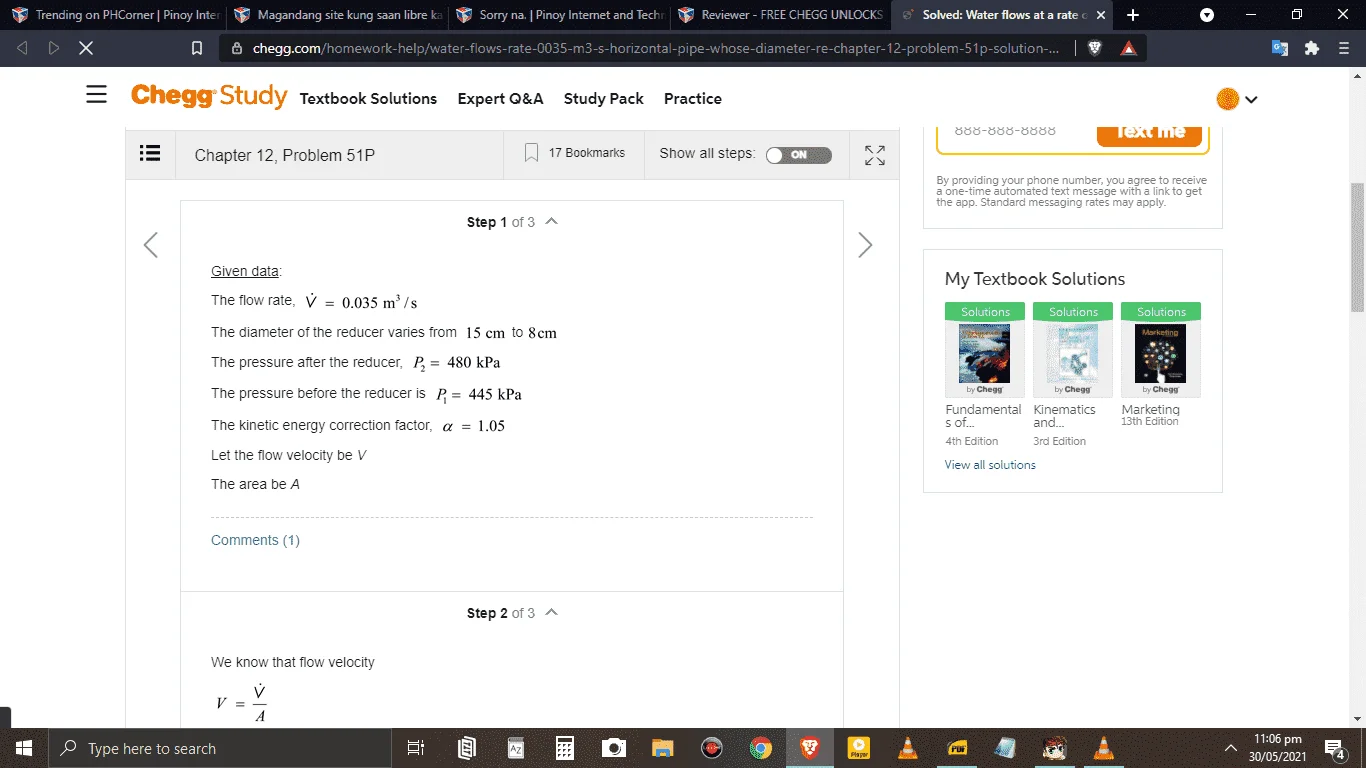Open Textbook Solutions menu
The image size is (1366, 768).
tap(368, 98)
